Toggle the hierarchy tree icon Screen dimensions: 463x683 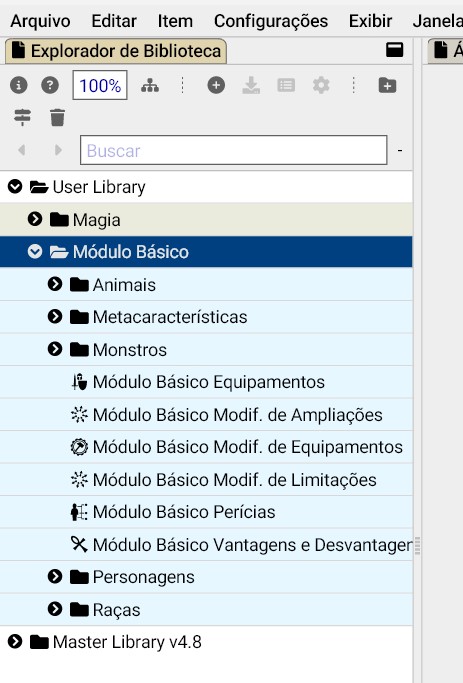tap(150, 85)
